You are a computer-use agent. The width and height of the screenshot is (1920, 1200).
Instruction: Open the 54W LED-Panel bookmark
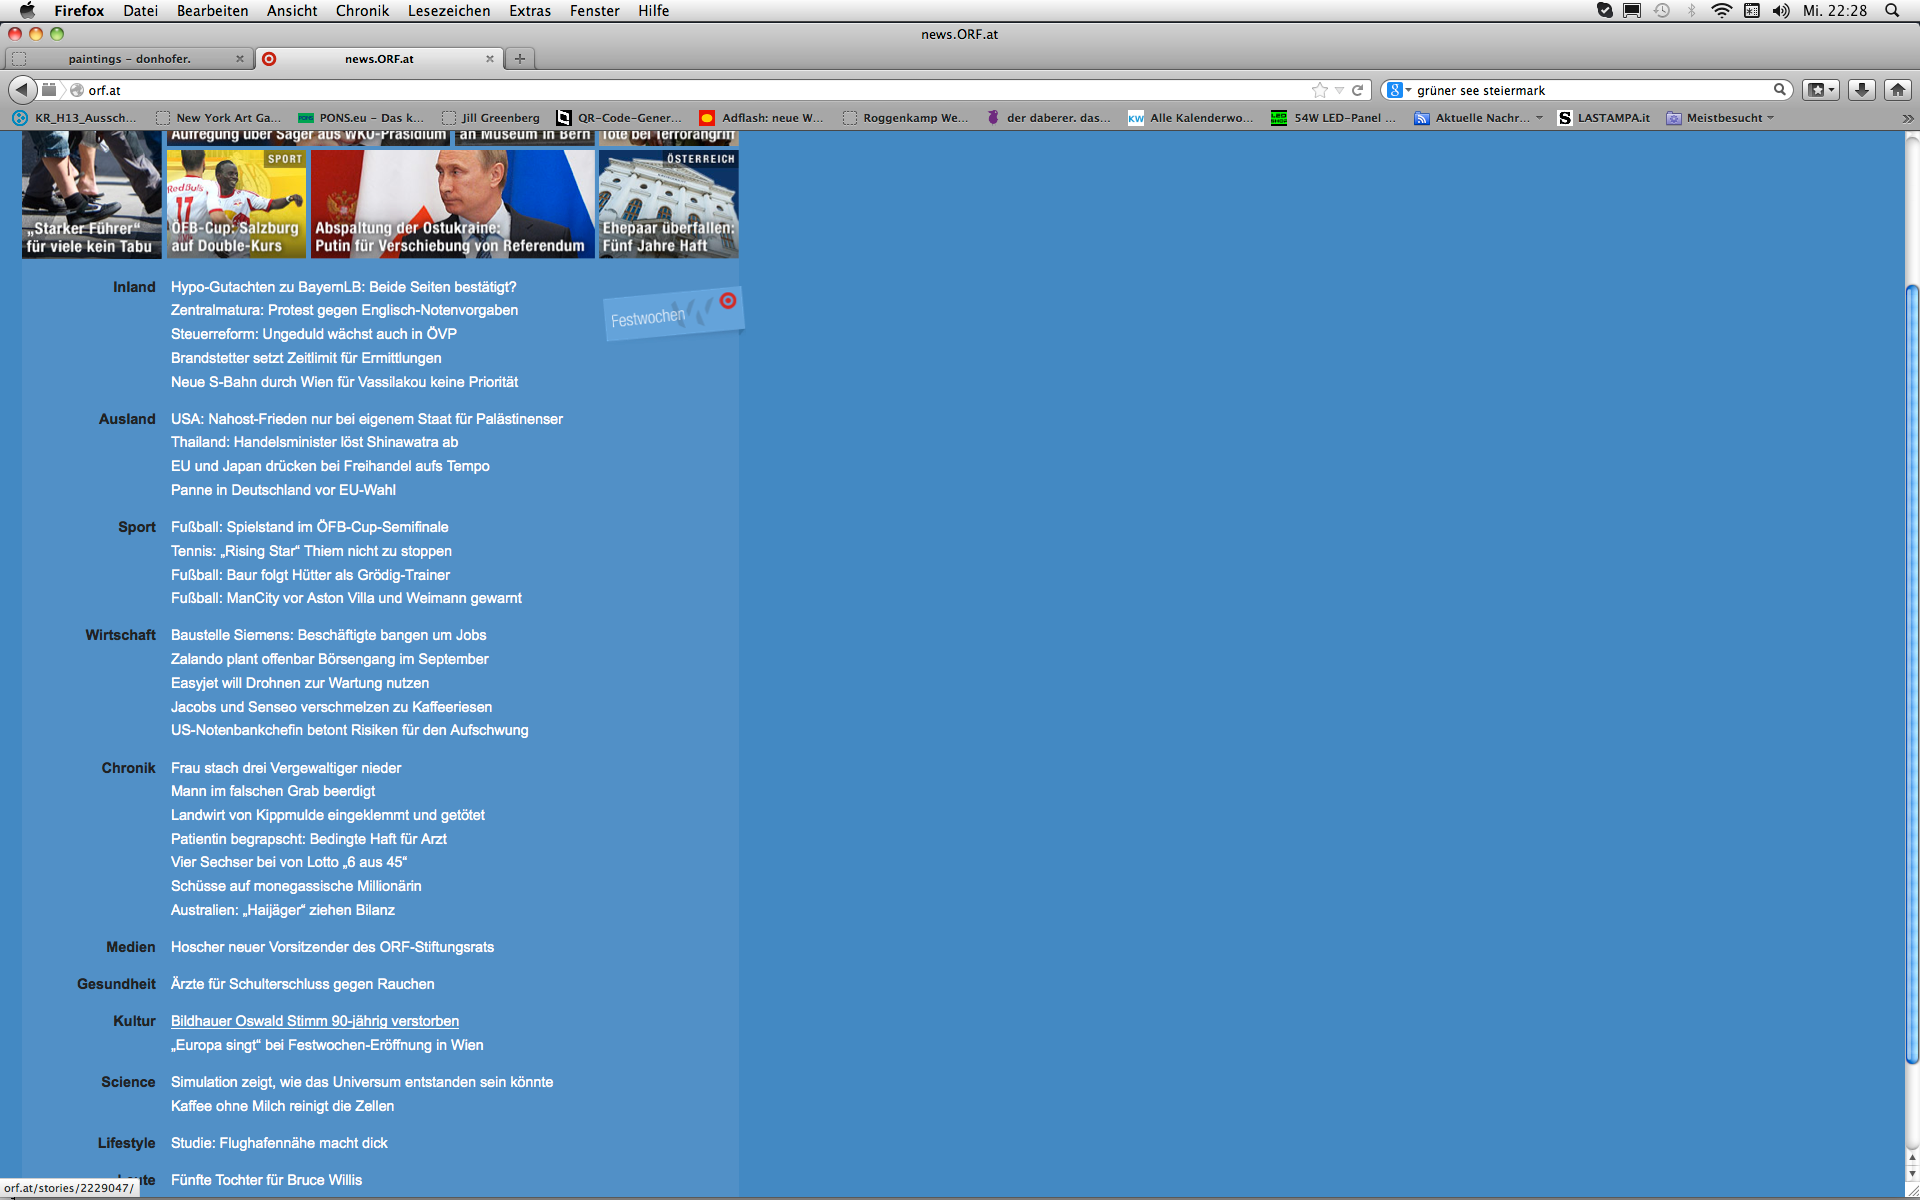pos(1333,118)
